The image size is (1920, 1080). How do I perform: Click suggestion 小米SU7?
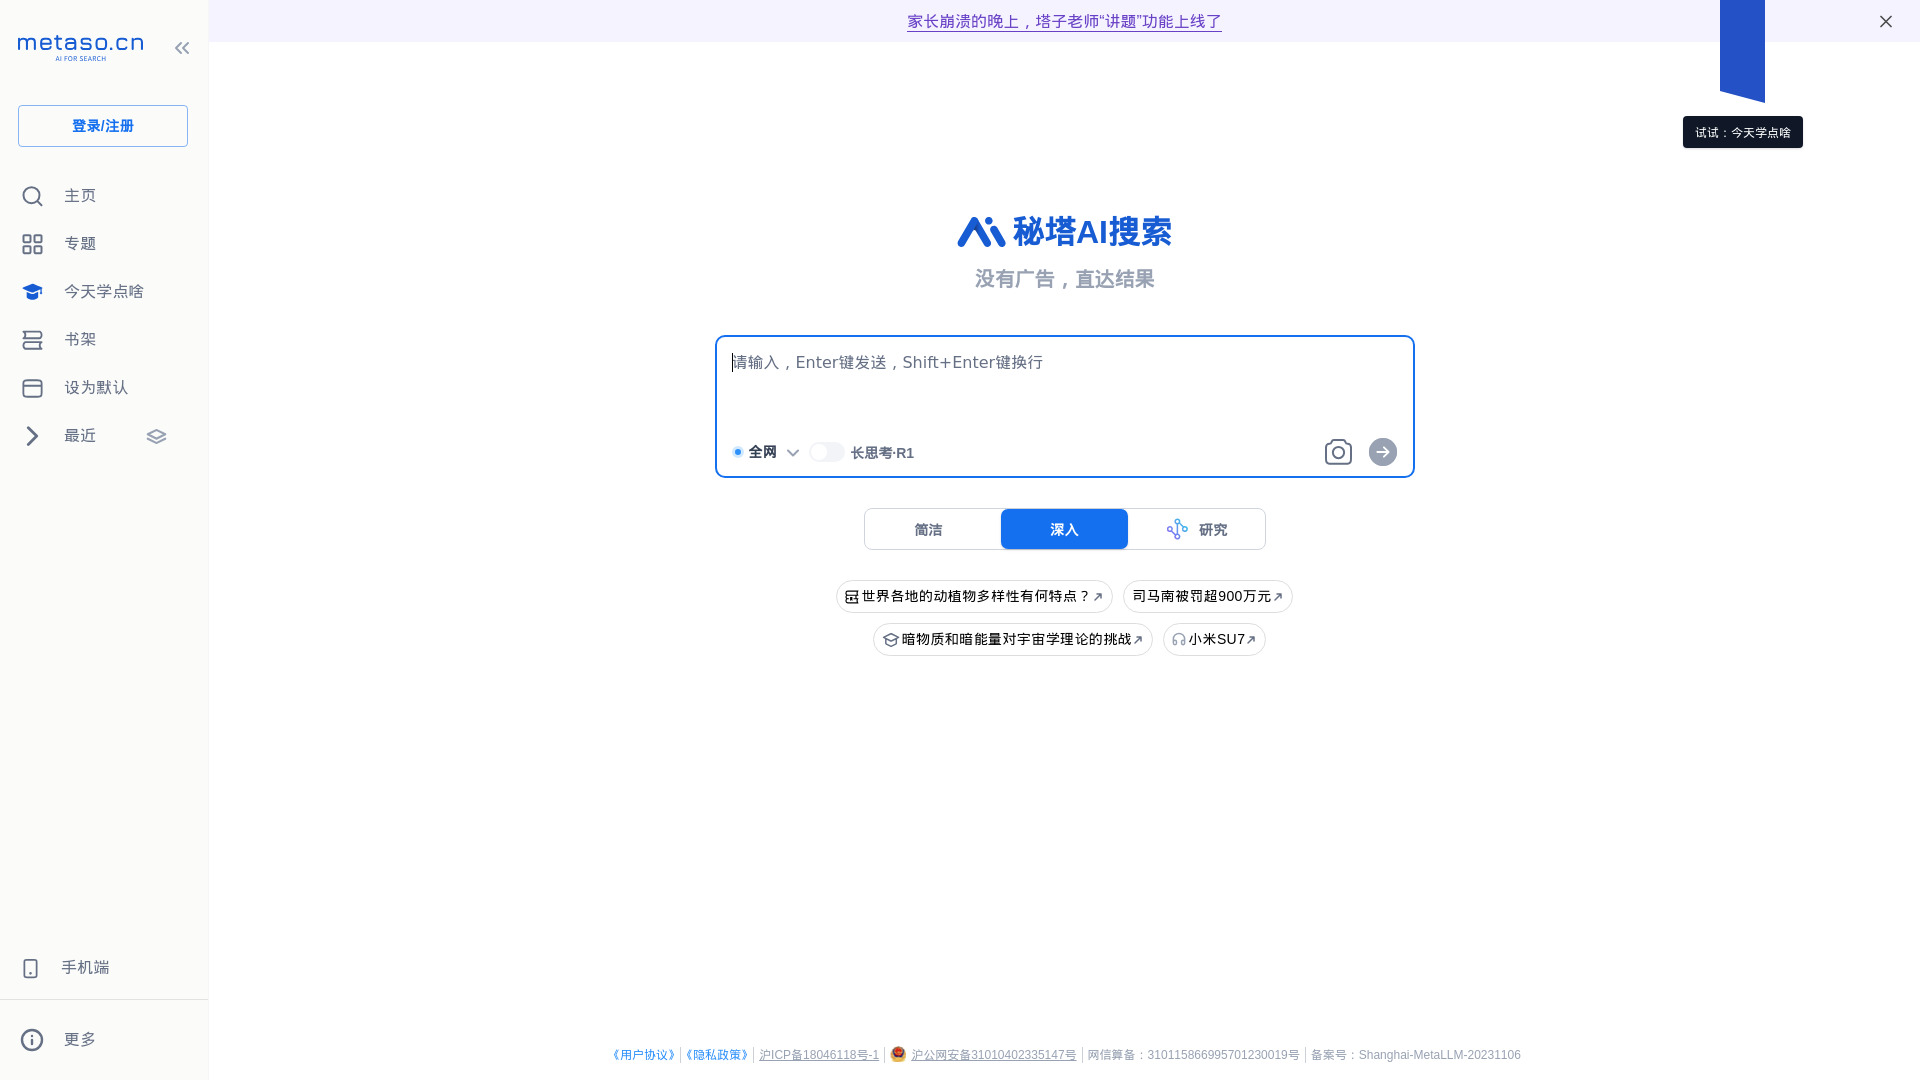point(1214,639)
